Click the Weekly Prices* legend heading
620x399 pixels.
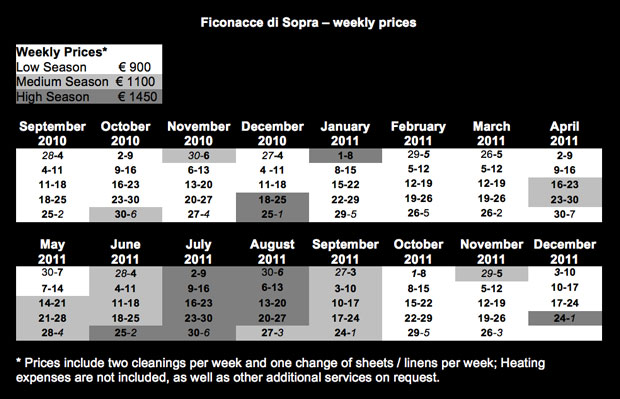click(62, 52)
